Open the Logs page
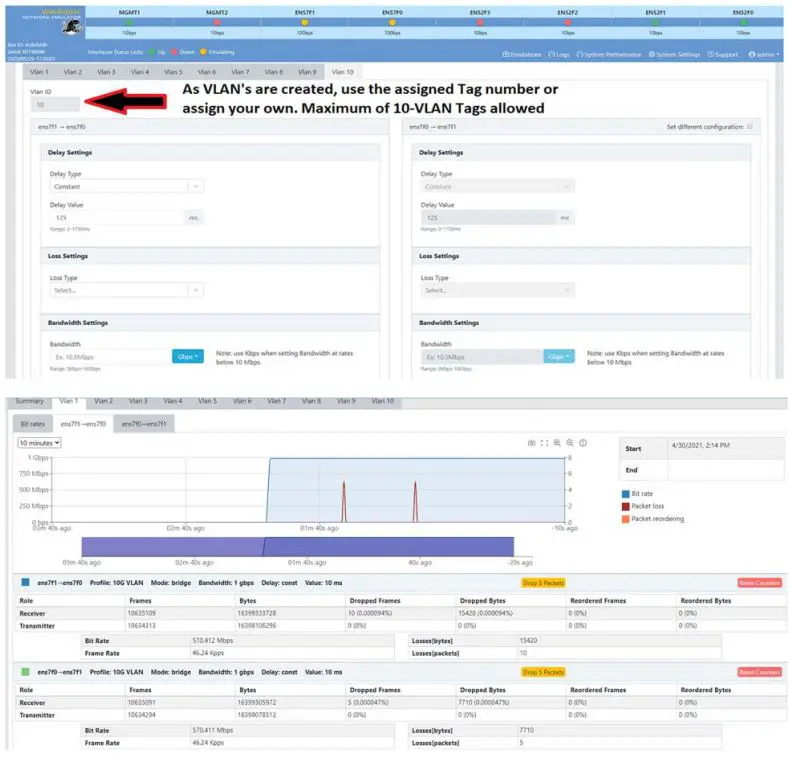 [559, 54]
